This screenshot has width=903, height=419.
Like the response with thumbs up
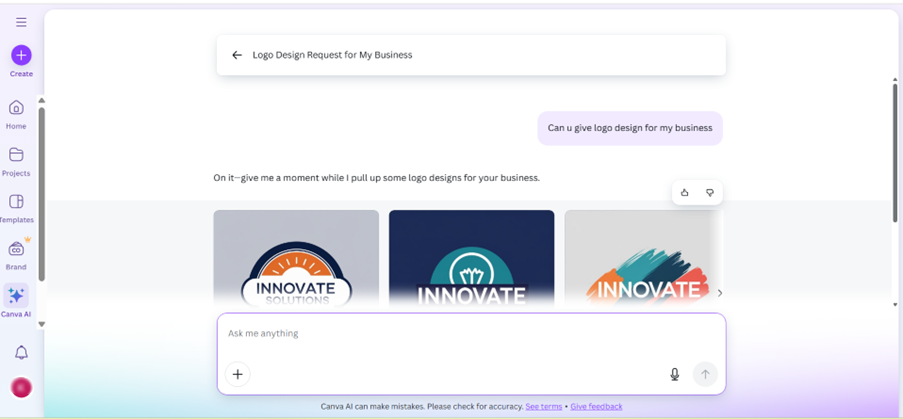pyautogui.click(x=685, y=193)
